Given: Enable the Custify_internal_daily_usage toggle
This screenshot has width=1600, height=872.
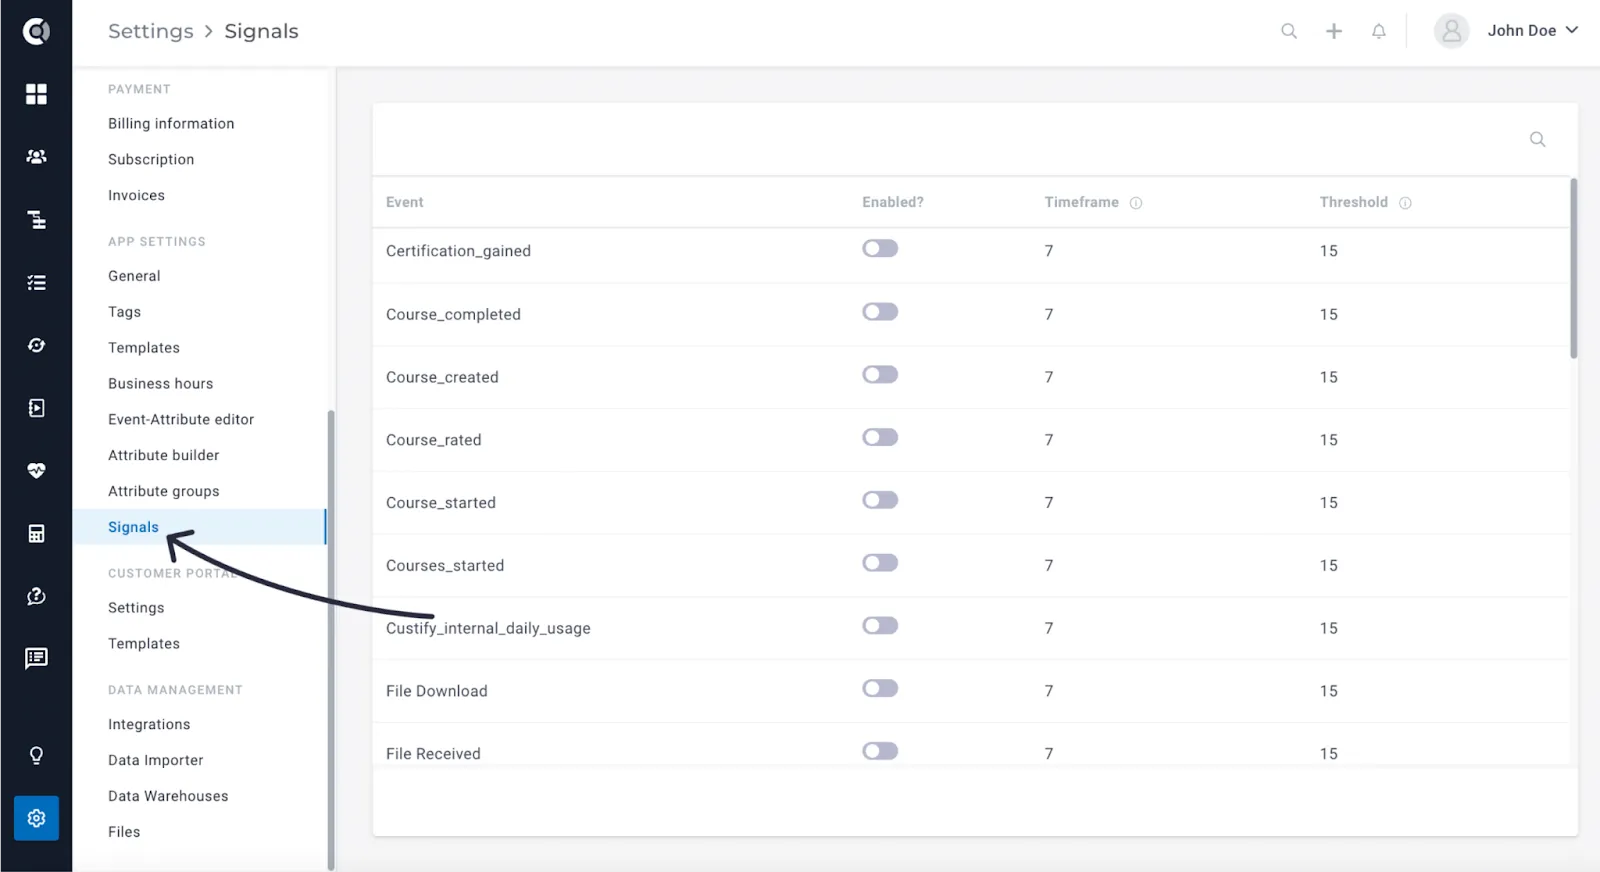Looking at the screenshot, I should click(x=880, y=625).
